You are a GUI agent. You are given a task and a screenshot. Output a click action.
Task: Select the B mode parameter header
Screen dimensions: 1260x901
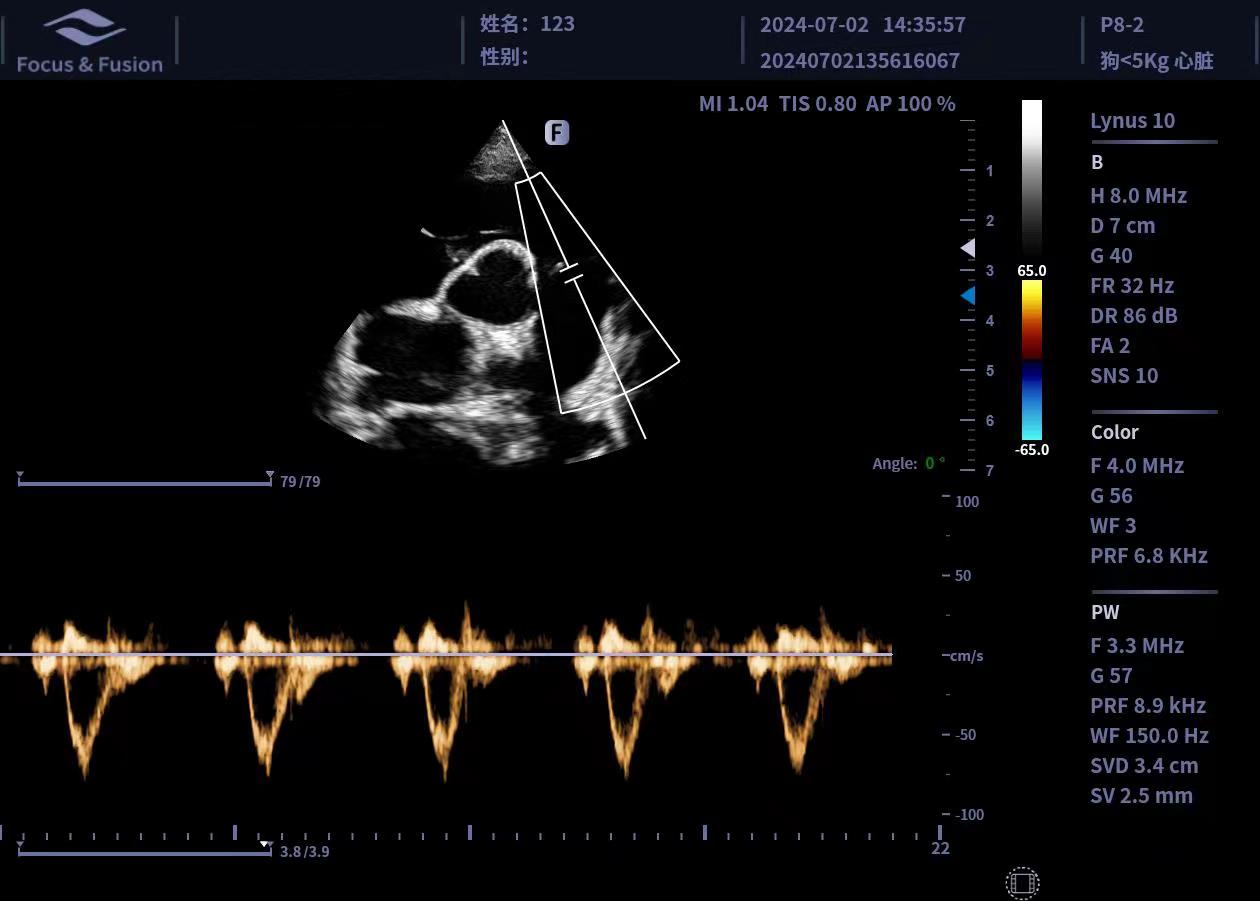(1097, 162)
